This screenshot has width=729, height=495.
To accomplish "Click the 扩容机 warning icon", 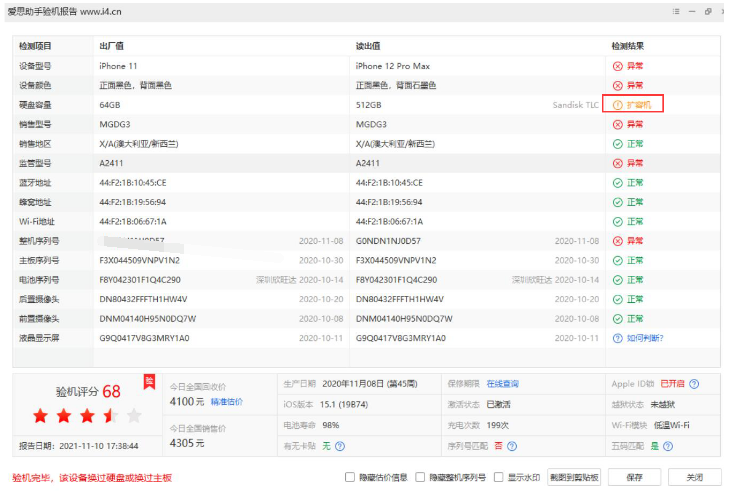I will click(x=617, y=105).
